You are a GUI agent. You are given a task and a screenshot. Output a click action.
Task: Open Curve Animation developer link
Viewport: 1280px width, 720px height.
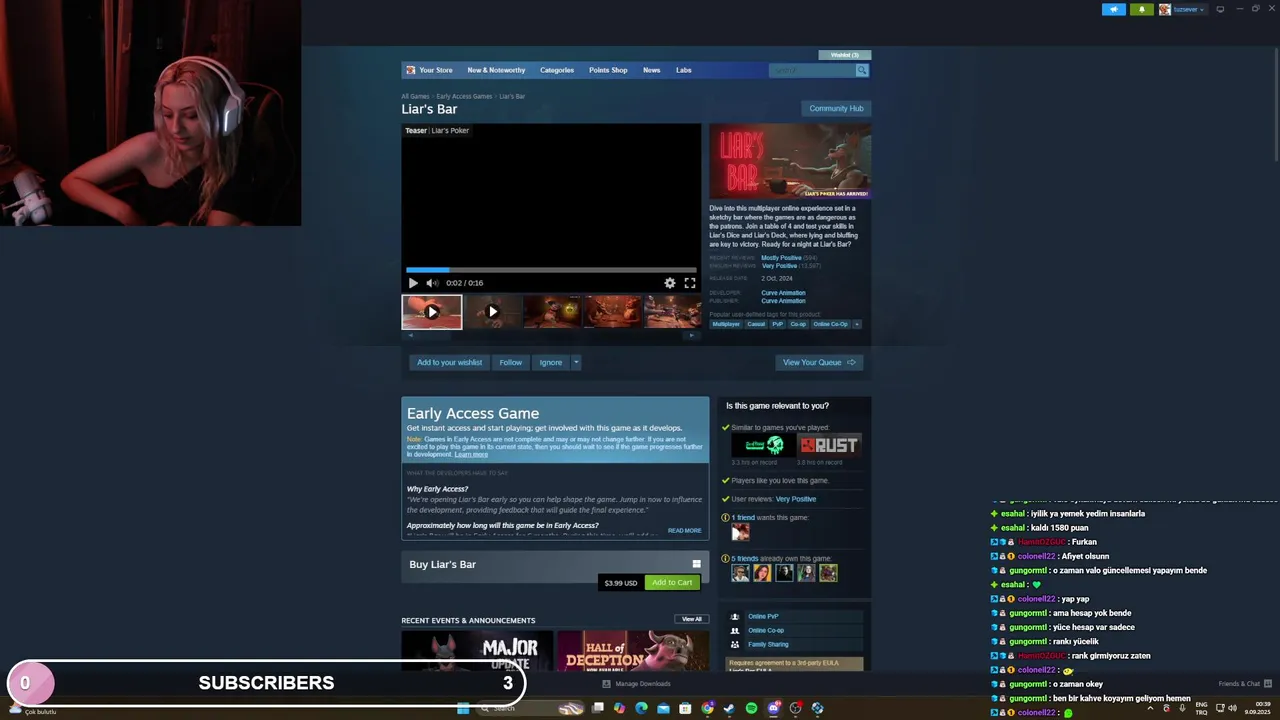pyautogui.click(x=783, y=293)
